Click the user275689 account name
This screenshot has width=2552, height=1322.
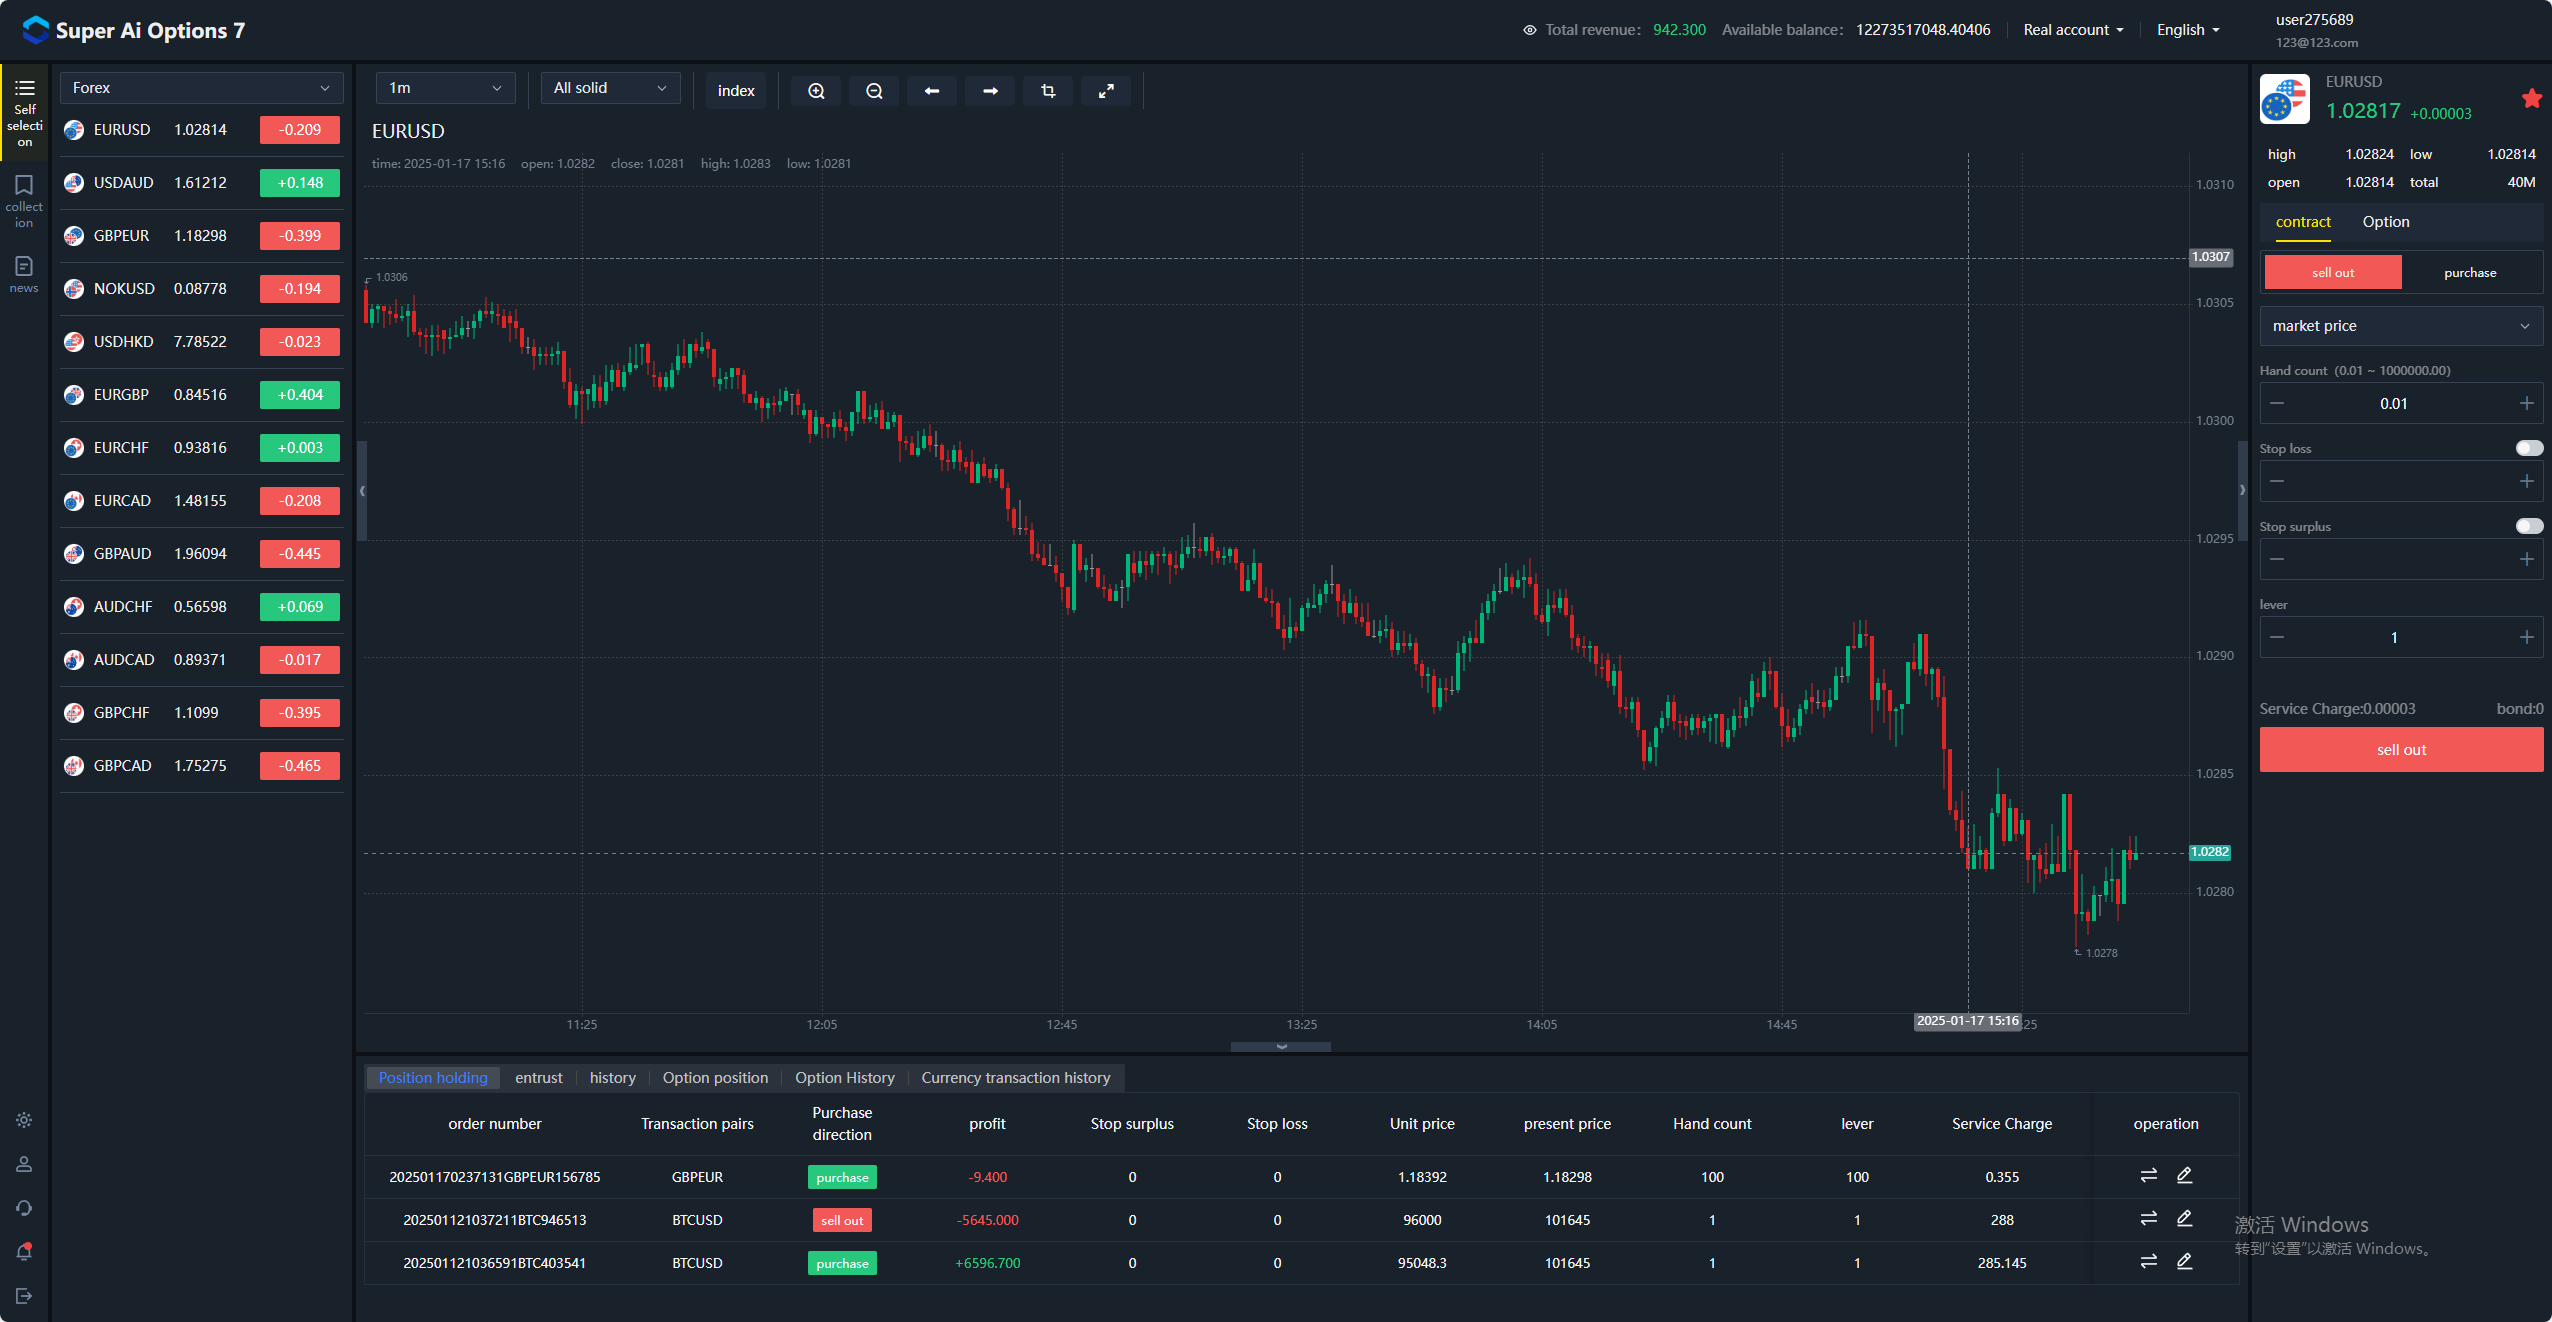[2314, 19]
